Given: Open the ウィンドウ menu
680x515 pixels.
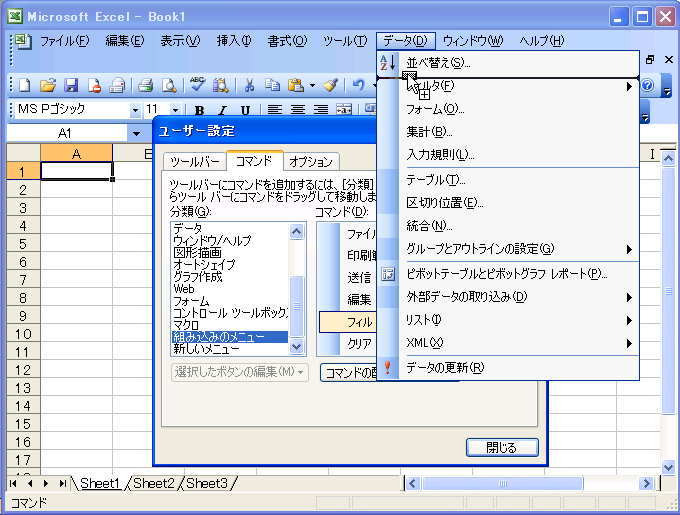Looking at the screenshot, I should click(x=473, y=41).
